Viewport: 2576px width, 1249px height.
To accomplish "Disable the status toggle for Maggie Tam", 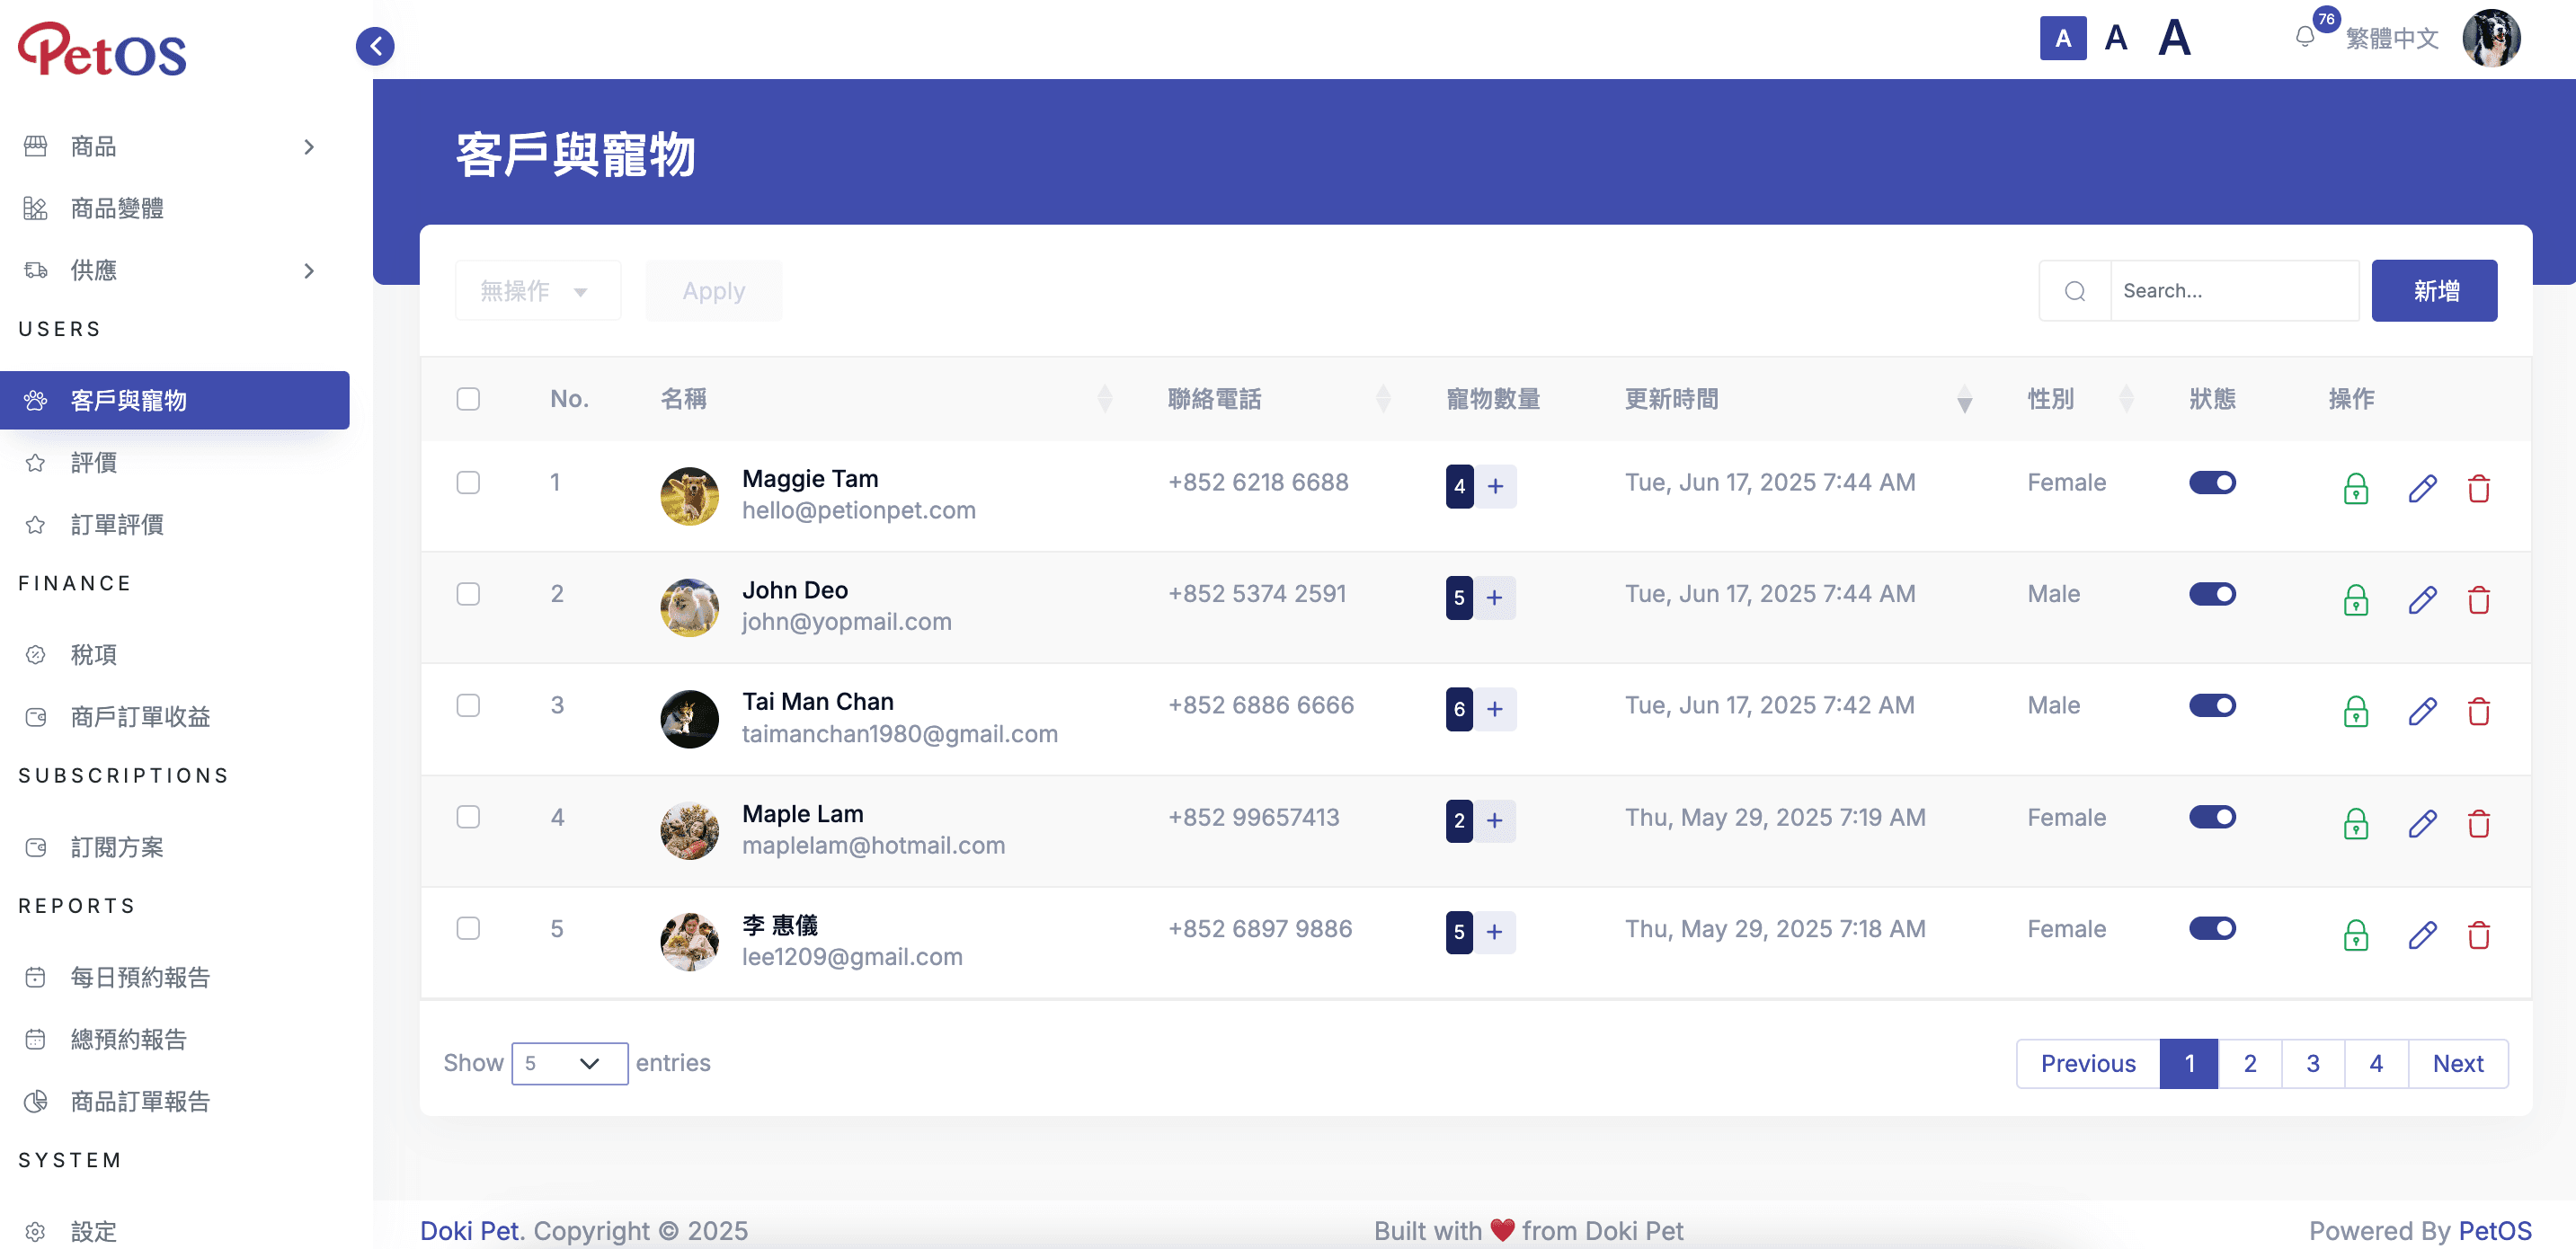I will tap(2211, 483).
